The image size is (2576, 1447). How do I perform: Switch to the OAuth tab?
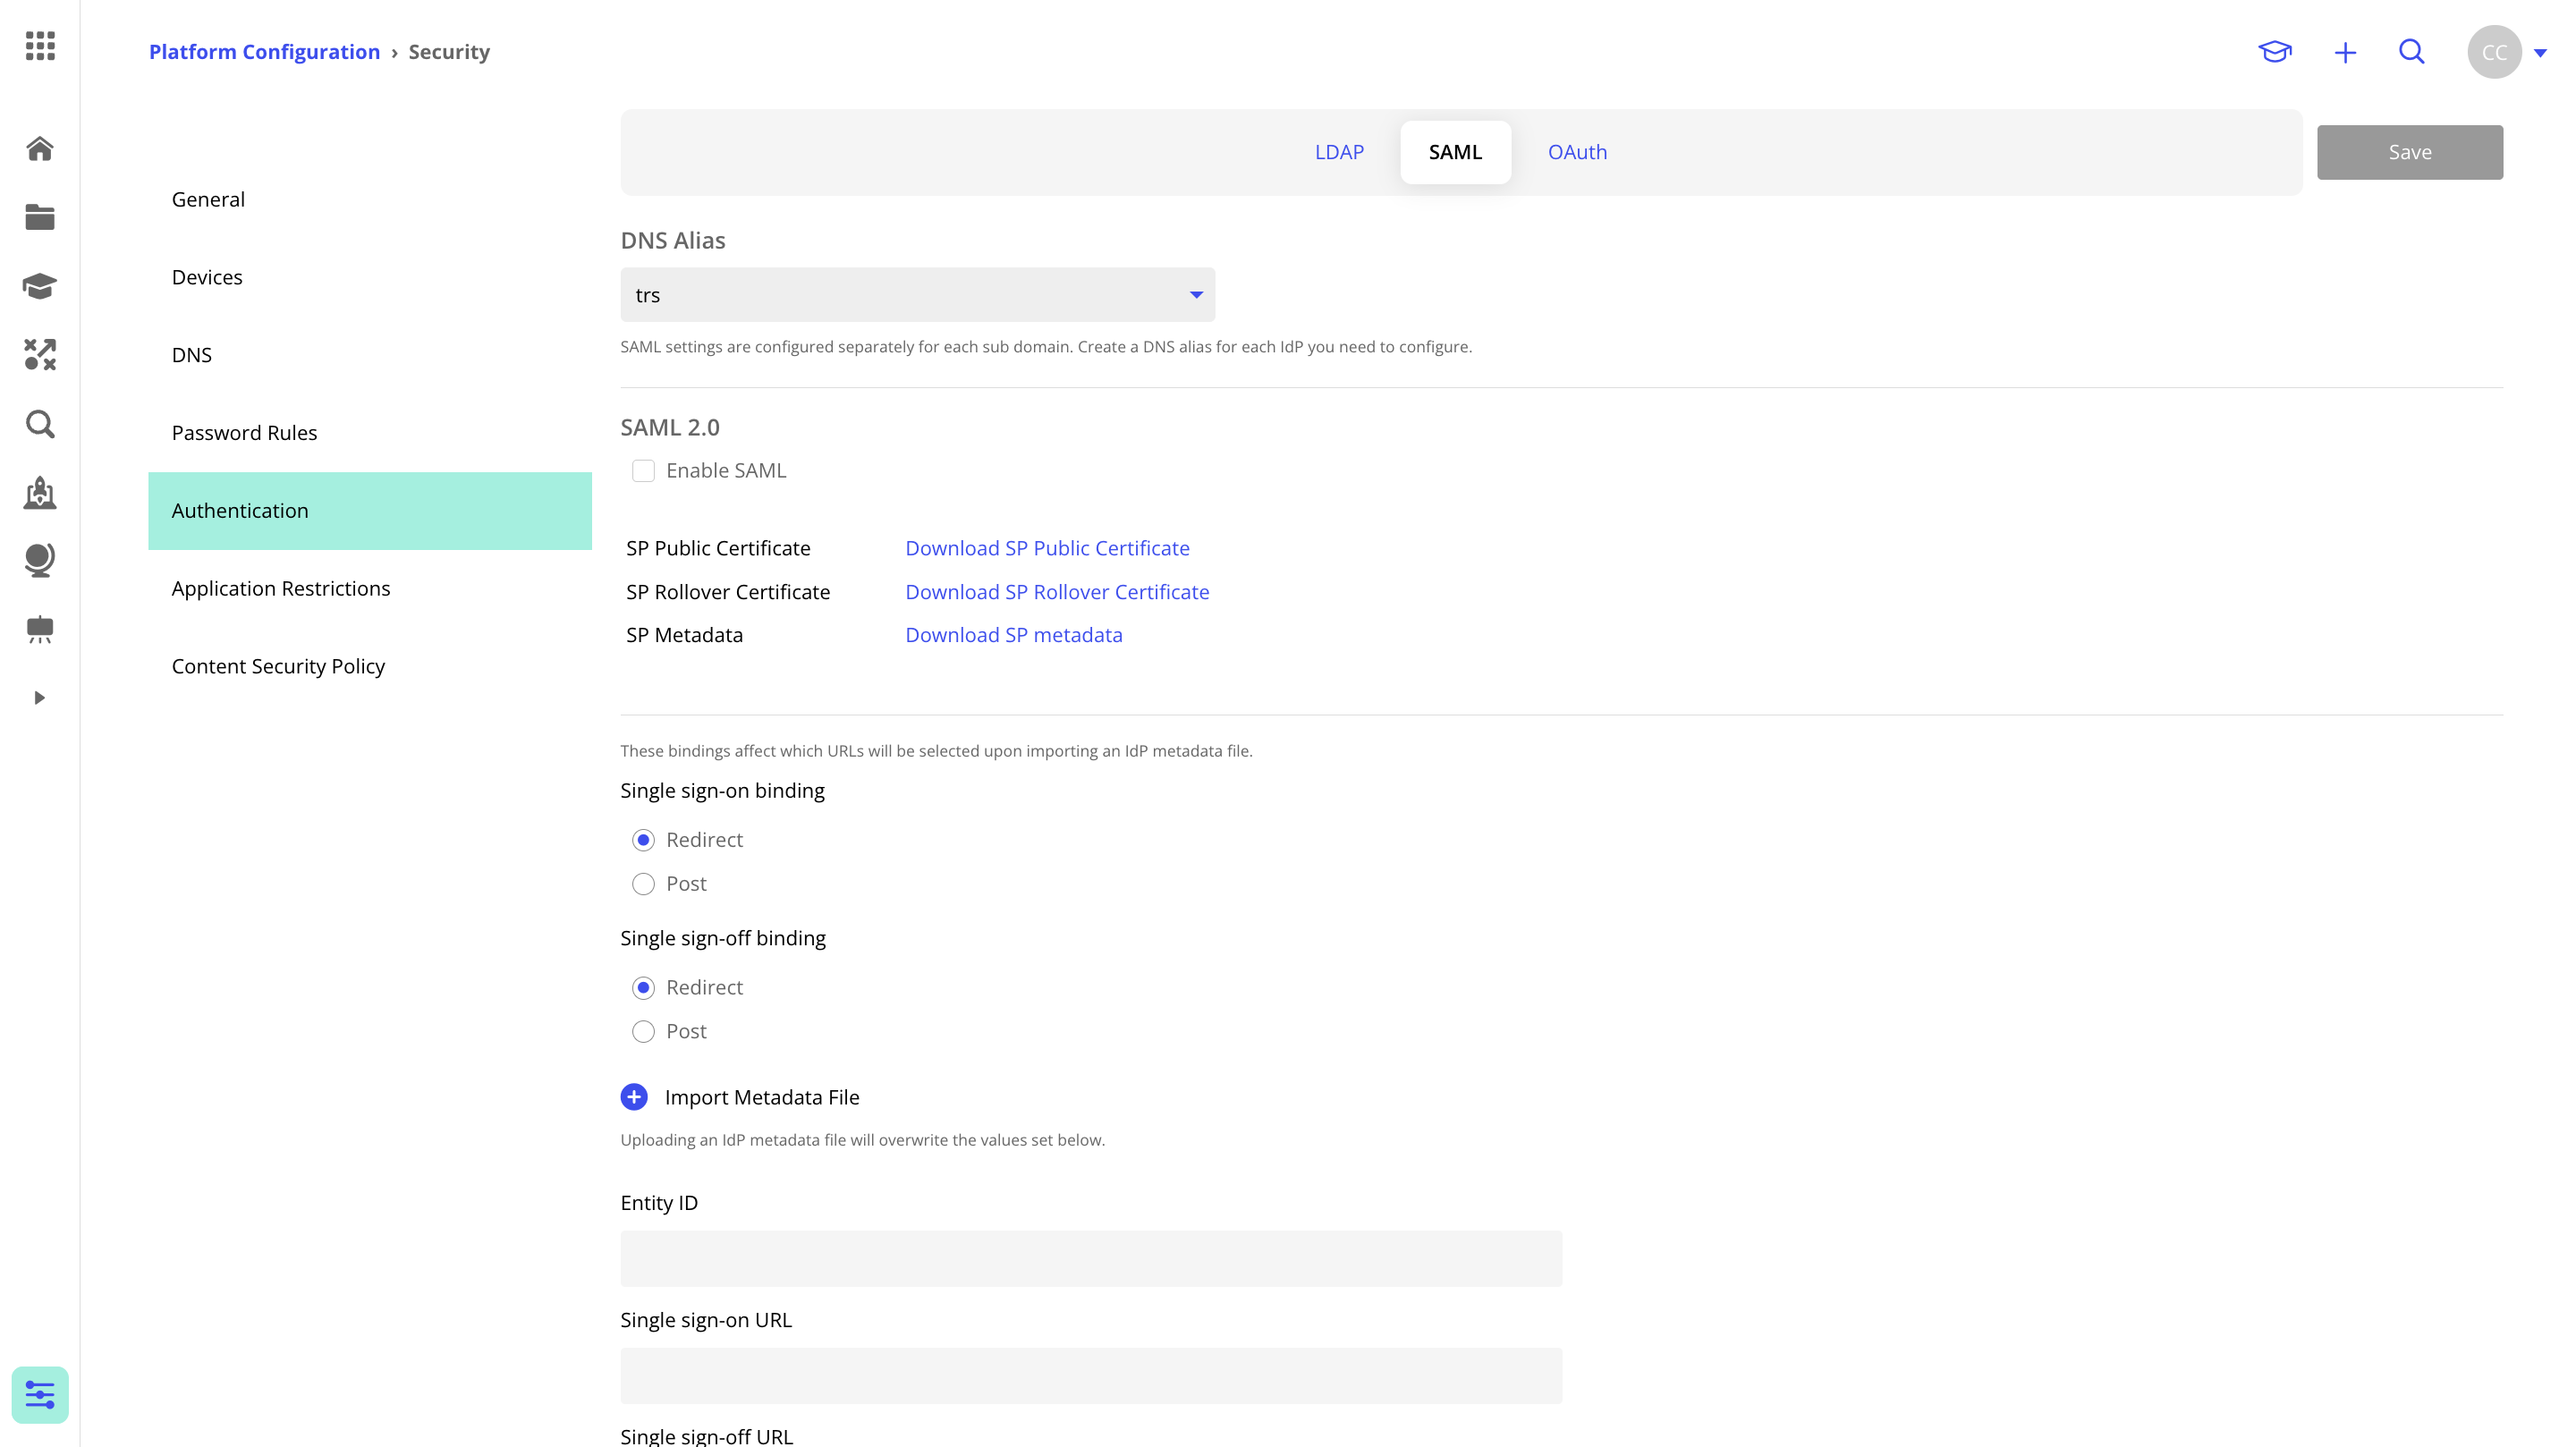click(1578, 152)
